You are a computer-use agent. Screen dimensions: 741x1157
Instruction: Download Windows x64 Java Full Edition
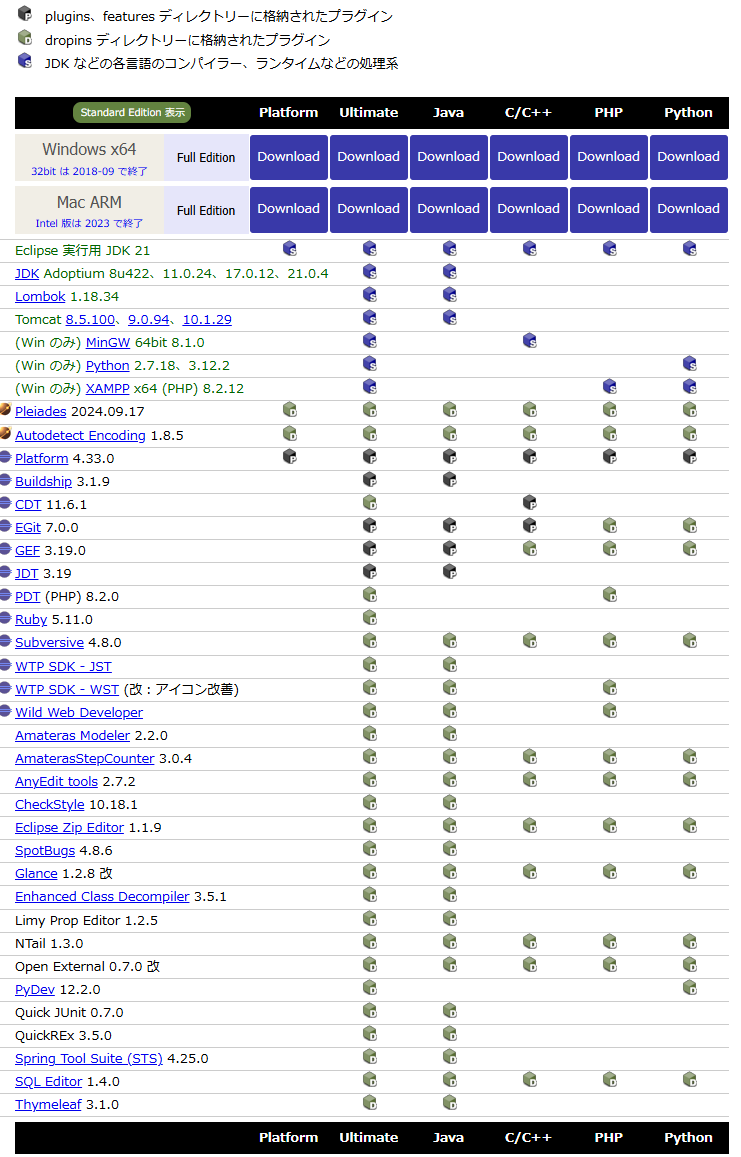[449, 157]
